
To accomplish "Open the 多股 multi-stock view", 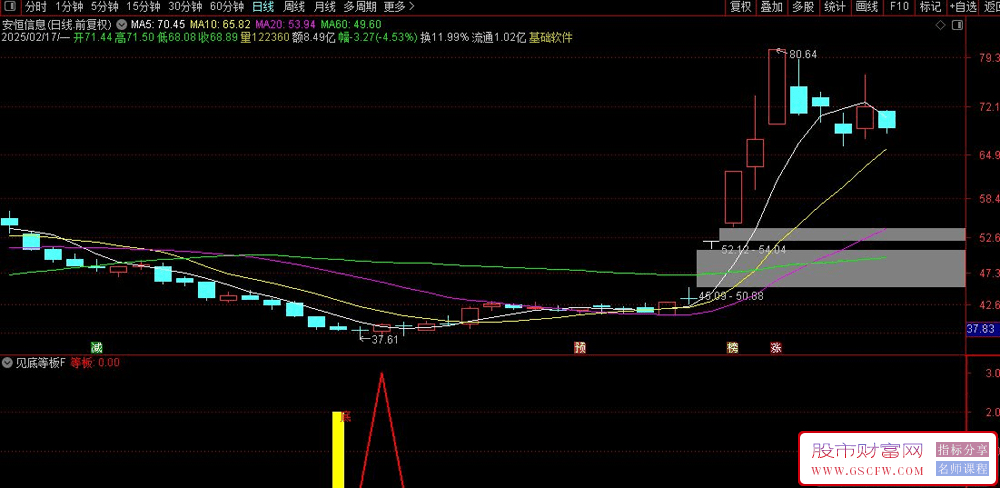I will click(x=803, y=7).
